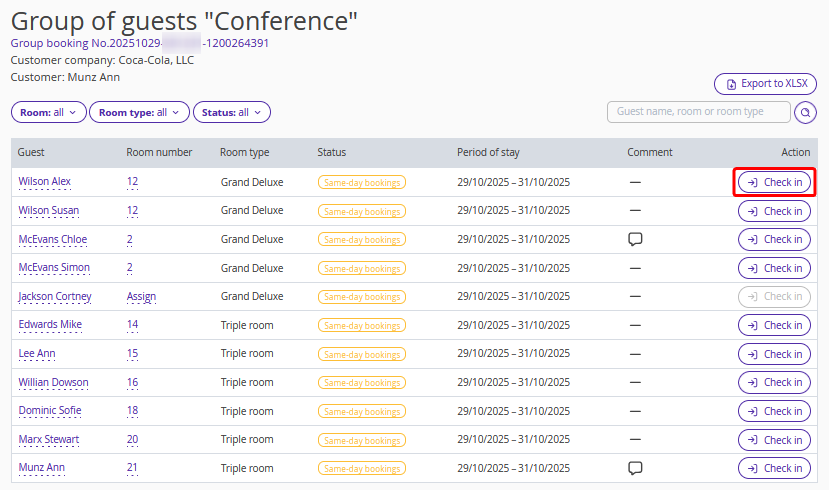
Task: Click Same-day bookings status for Lee Ann
Action: point(361,354)
